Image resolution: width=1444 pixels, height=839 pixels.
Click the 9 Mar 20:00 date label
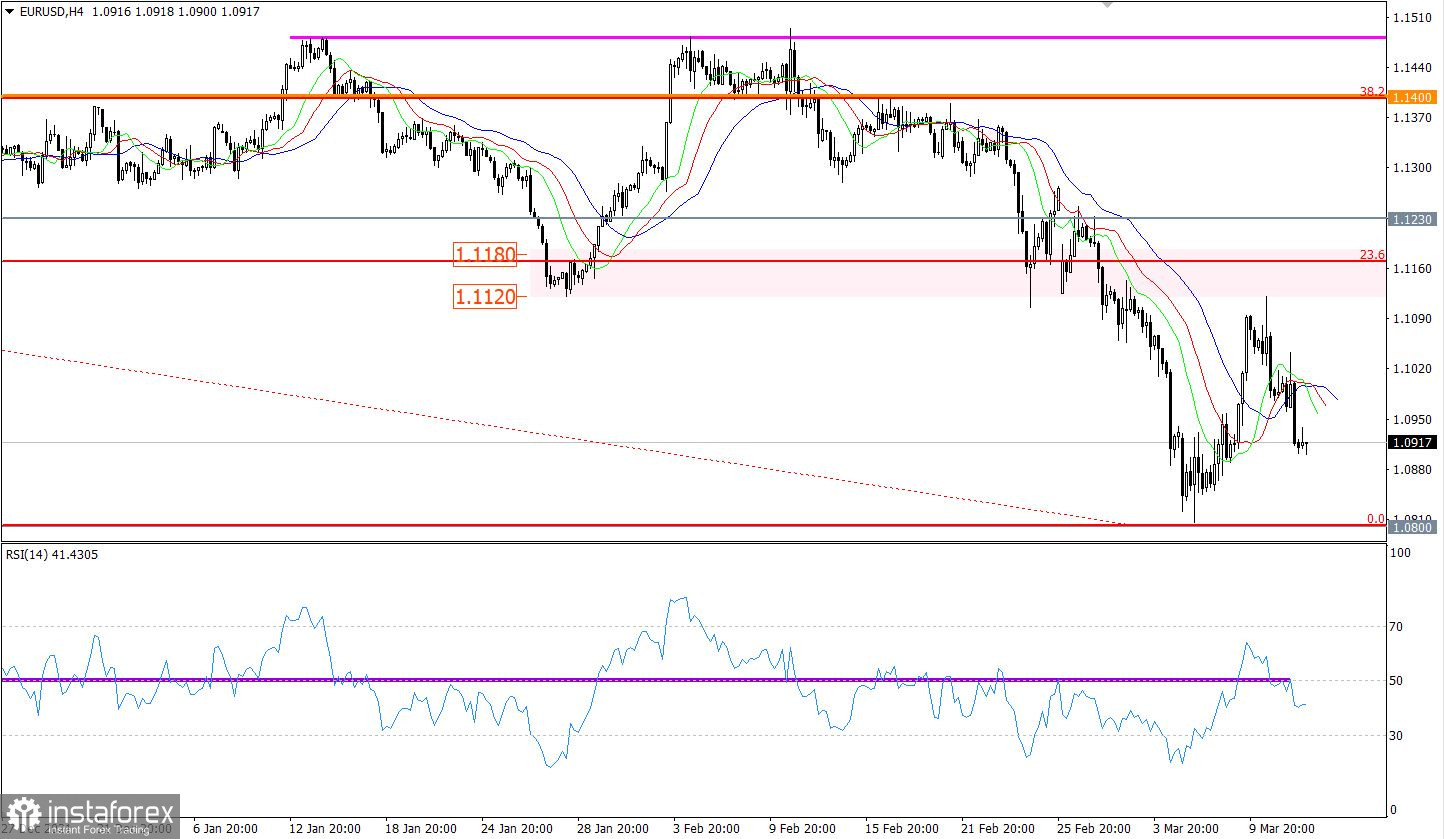pos(1281,829)
